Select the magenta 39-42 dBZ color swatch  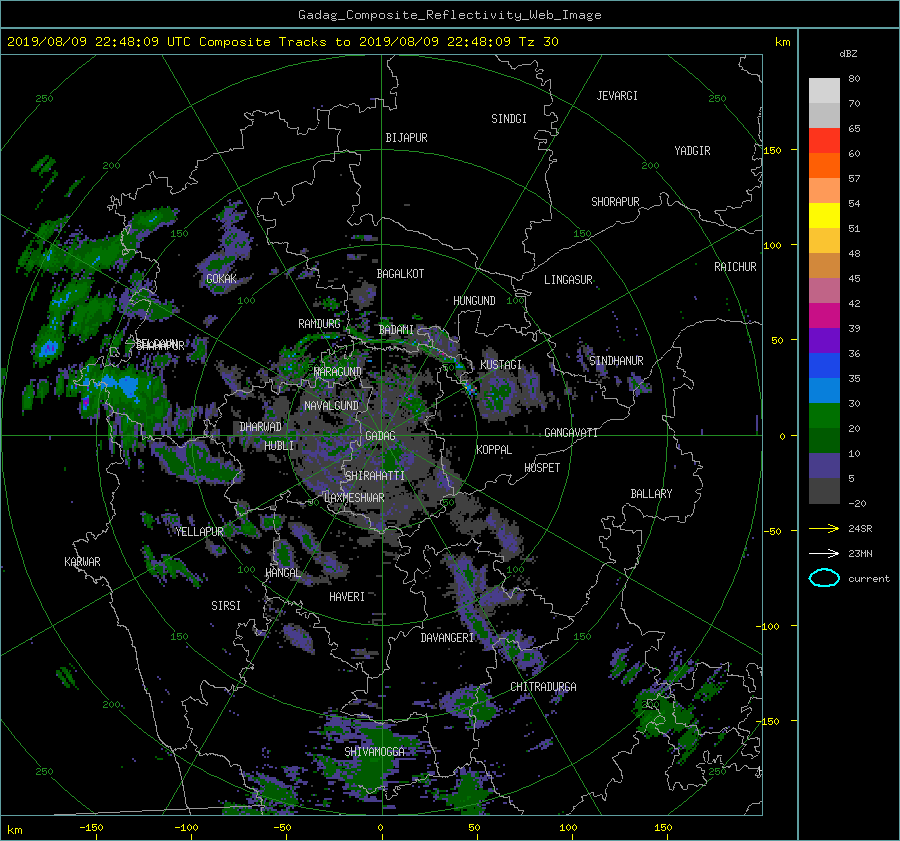point(824,315)
